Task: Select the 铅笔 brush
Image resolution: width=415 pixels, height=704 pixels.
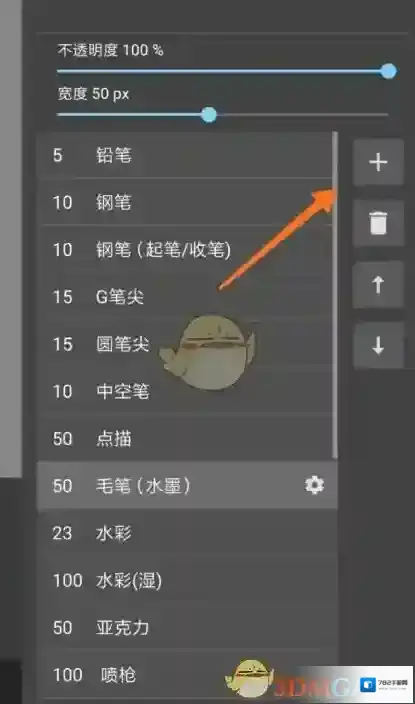Action: point(186,155)
